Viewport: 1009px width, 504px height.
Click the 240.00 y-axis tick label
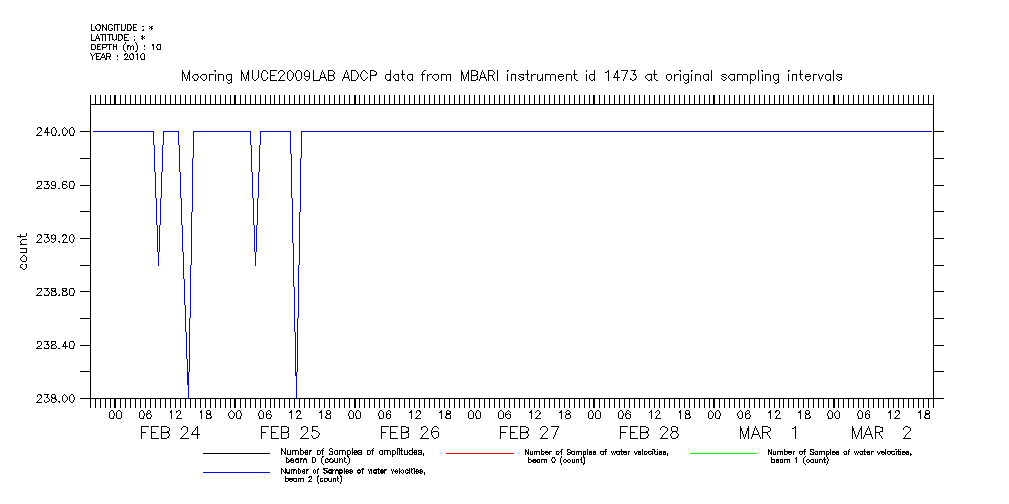[x=57, y=132]
